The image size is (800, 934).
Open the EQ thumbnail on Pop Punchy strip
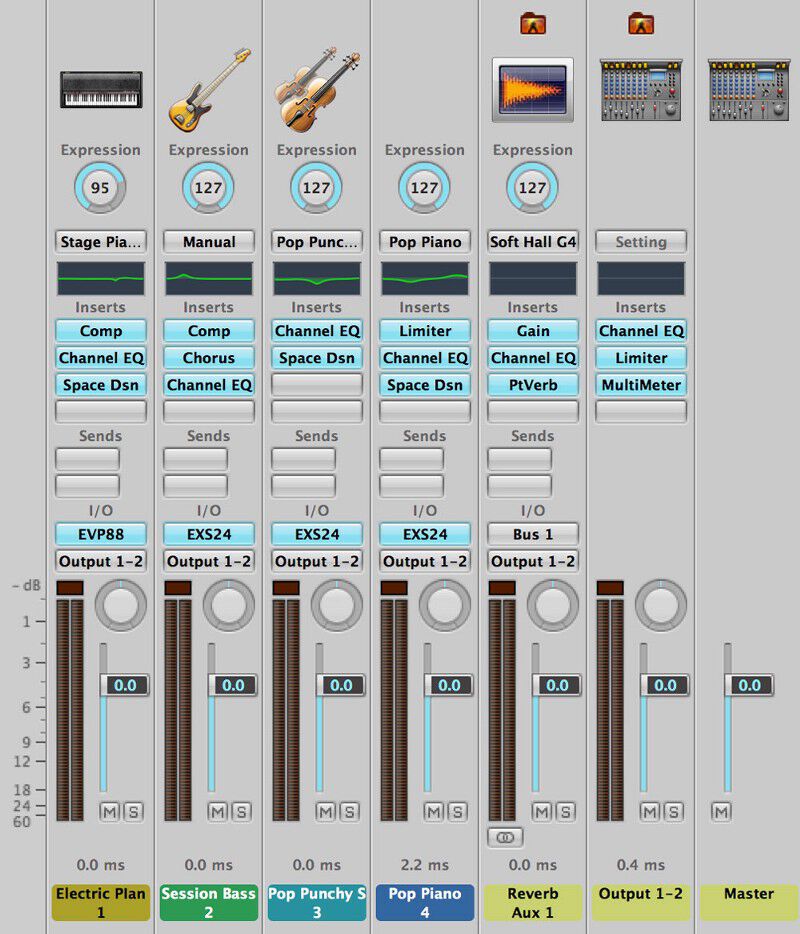tap(317, 278)
